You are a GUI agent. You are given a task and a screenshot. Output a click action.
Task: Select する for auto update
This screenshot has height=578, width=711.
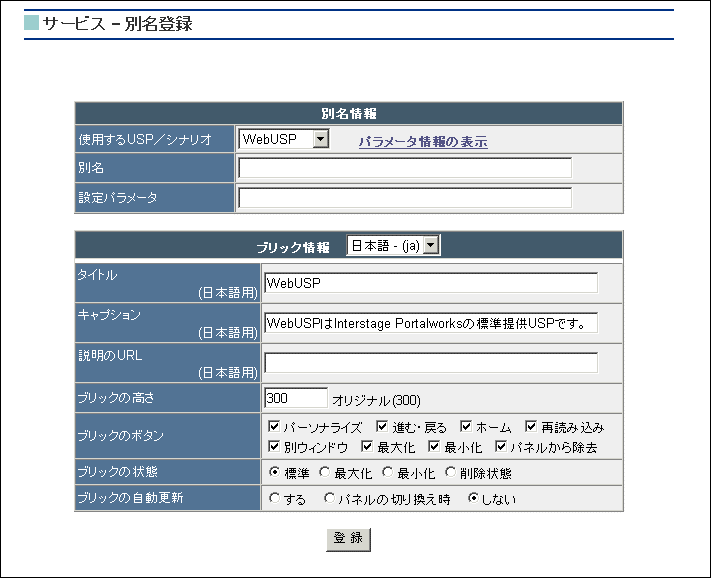(x=274, y=498)
